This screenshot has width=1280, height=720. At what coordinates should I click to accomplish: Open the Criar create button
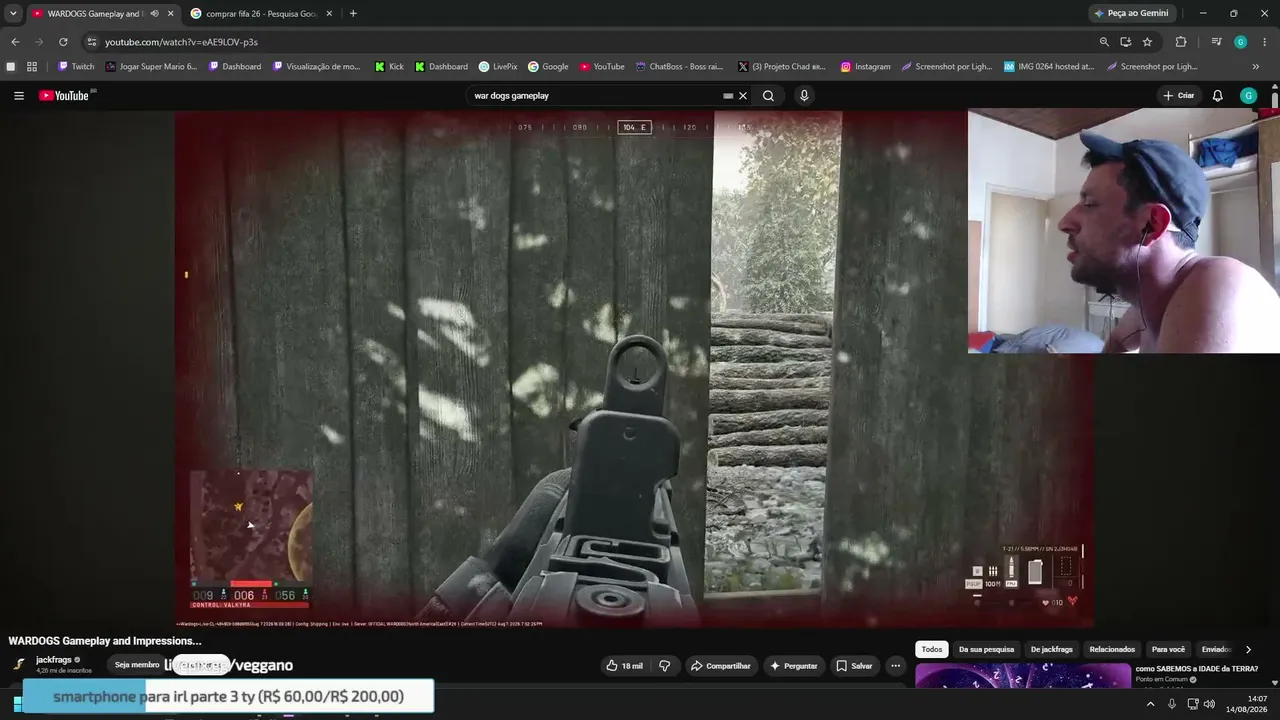[1179, 96]
